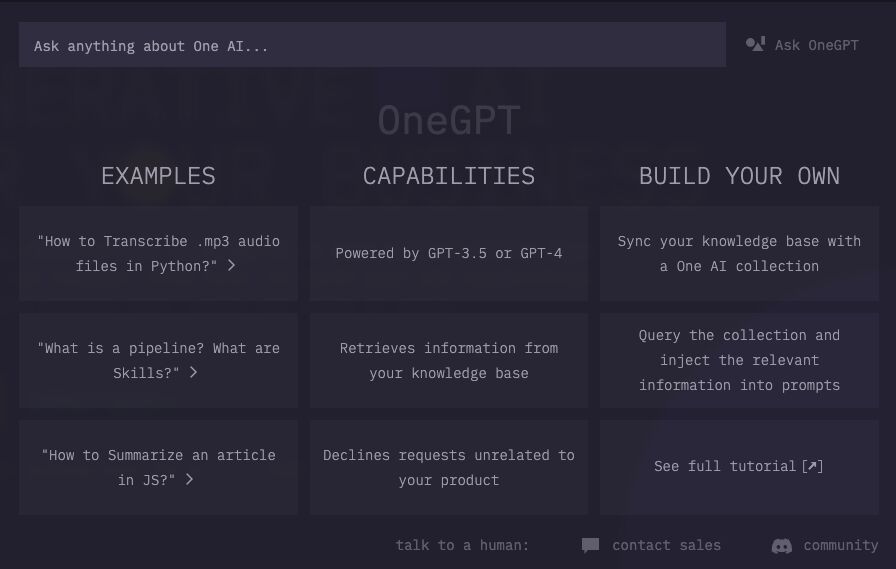Click the Ask OneGPT button
The height and width of the screenshot is (569, 896).
click(x=802, y=45)
